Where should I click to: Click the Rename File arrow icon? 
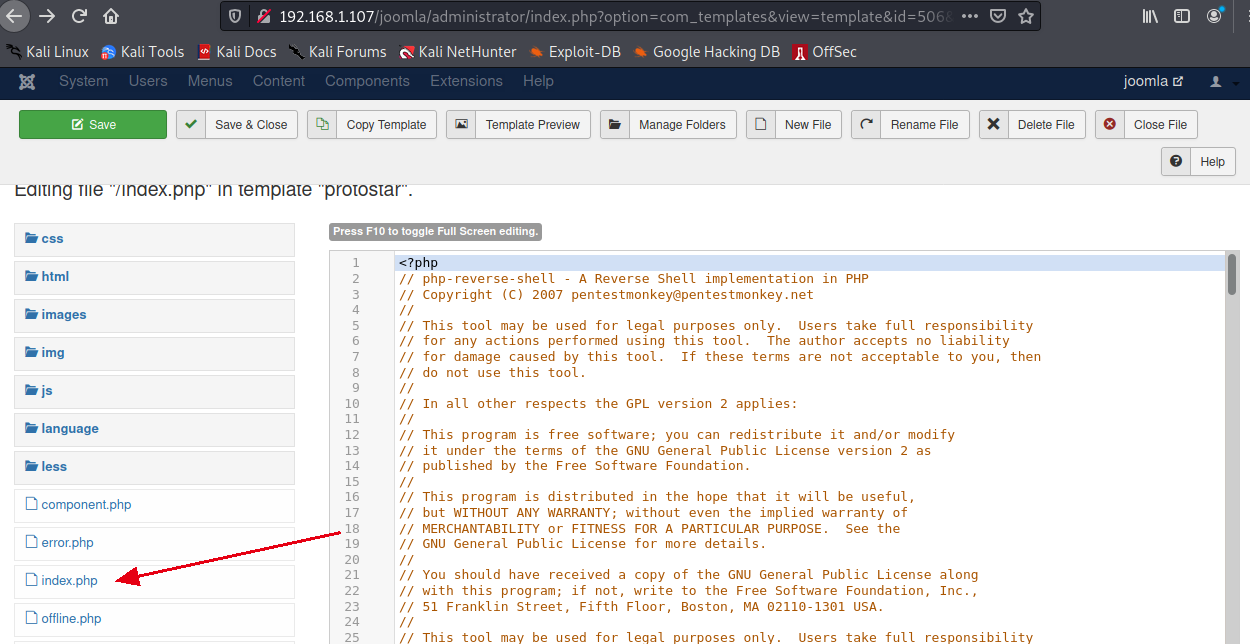click(x=866, y=124)
